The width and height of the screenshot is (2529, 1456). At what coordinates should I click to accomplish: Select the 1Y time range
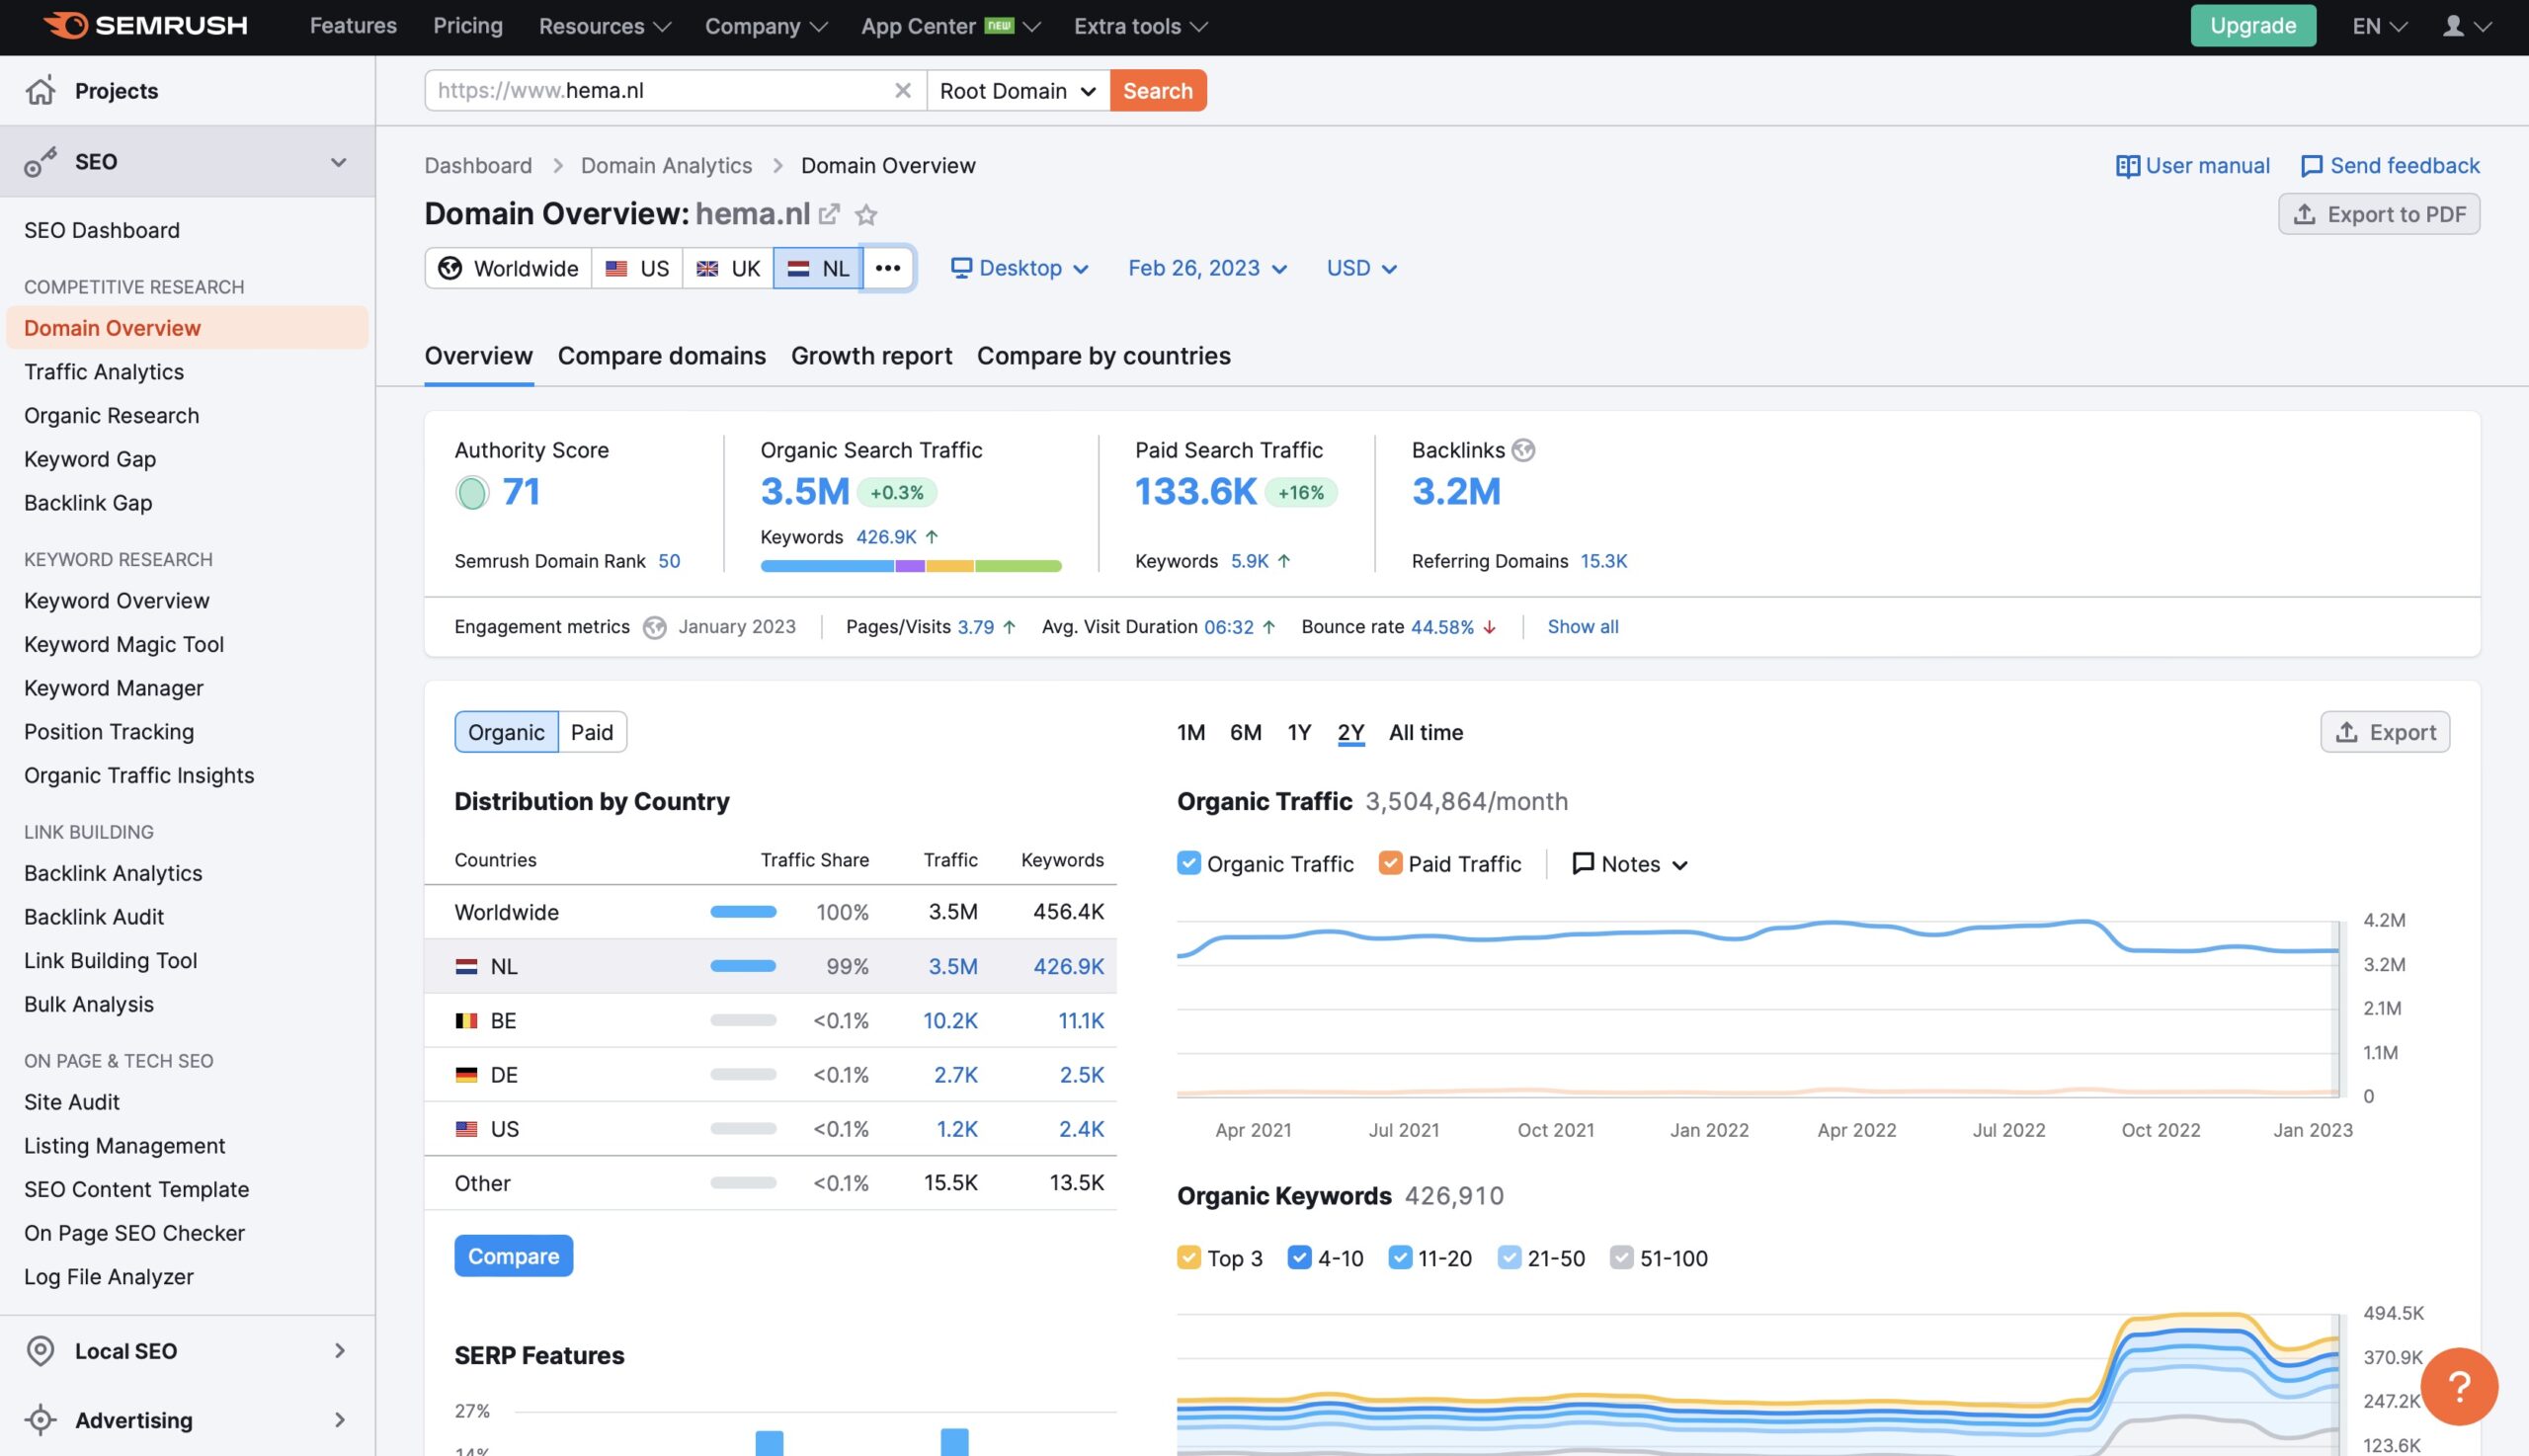click(1298, 732)
